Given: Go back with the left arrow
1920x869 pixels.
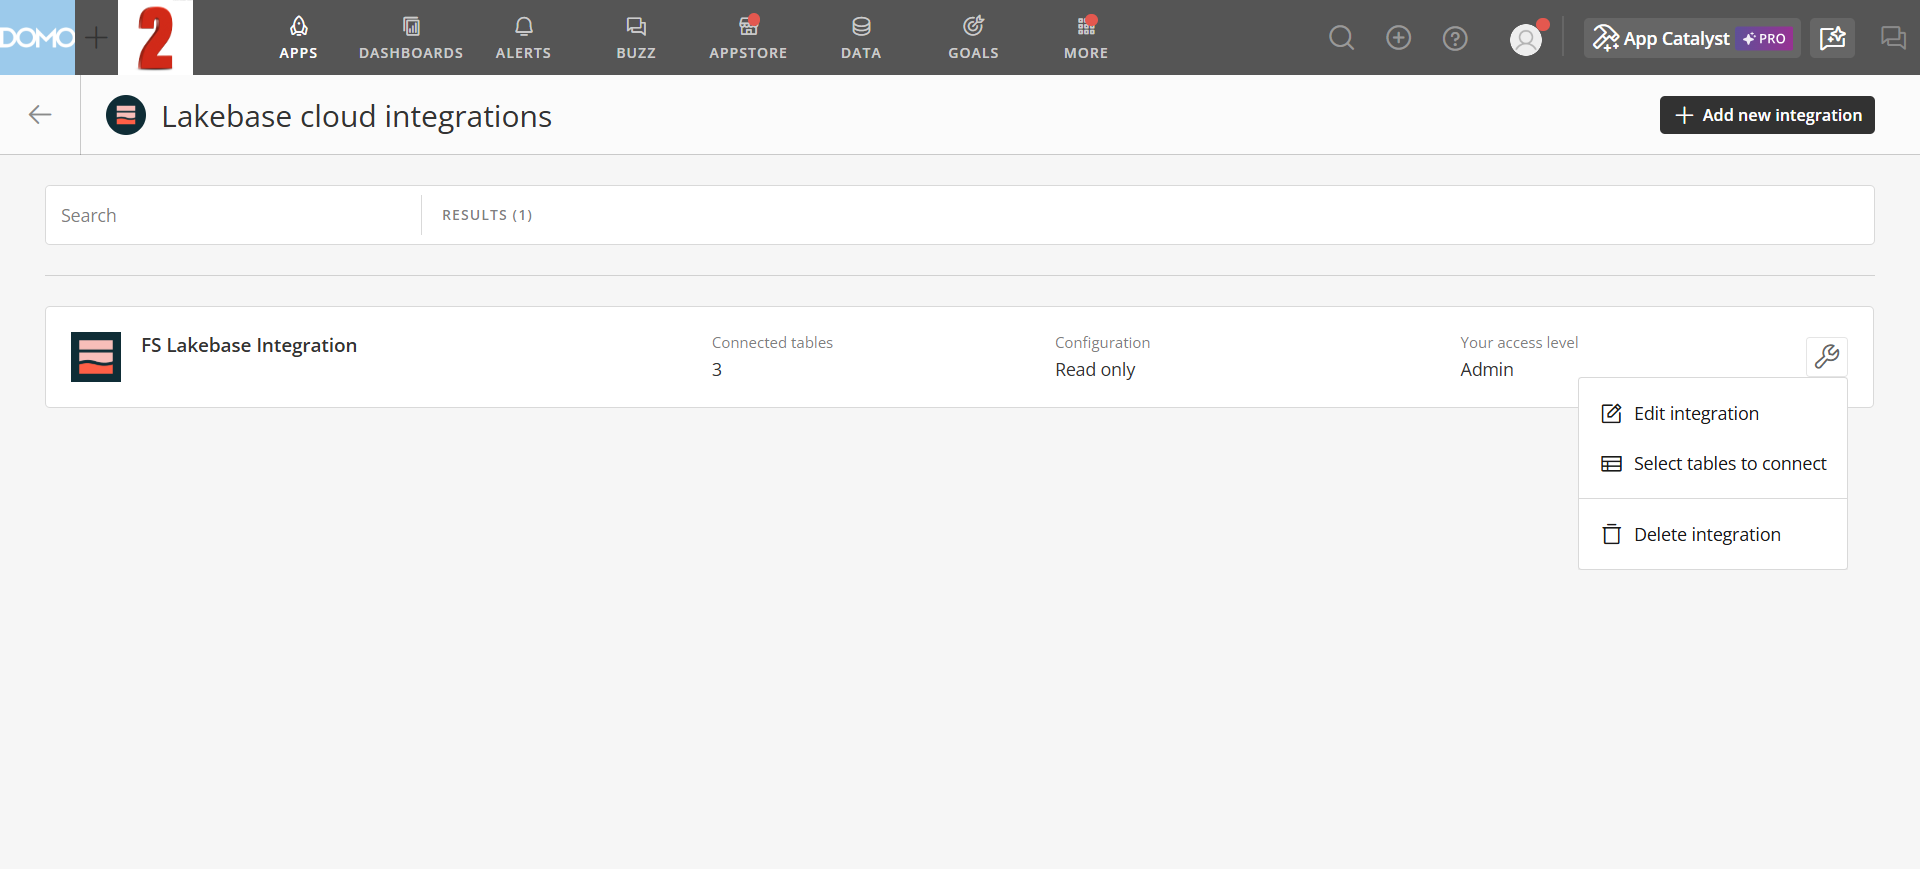Looking at the screenshot, I should [40, 115].
